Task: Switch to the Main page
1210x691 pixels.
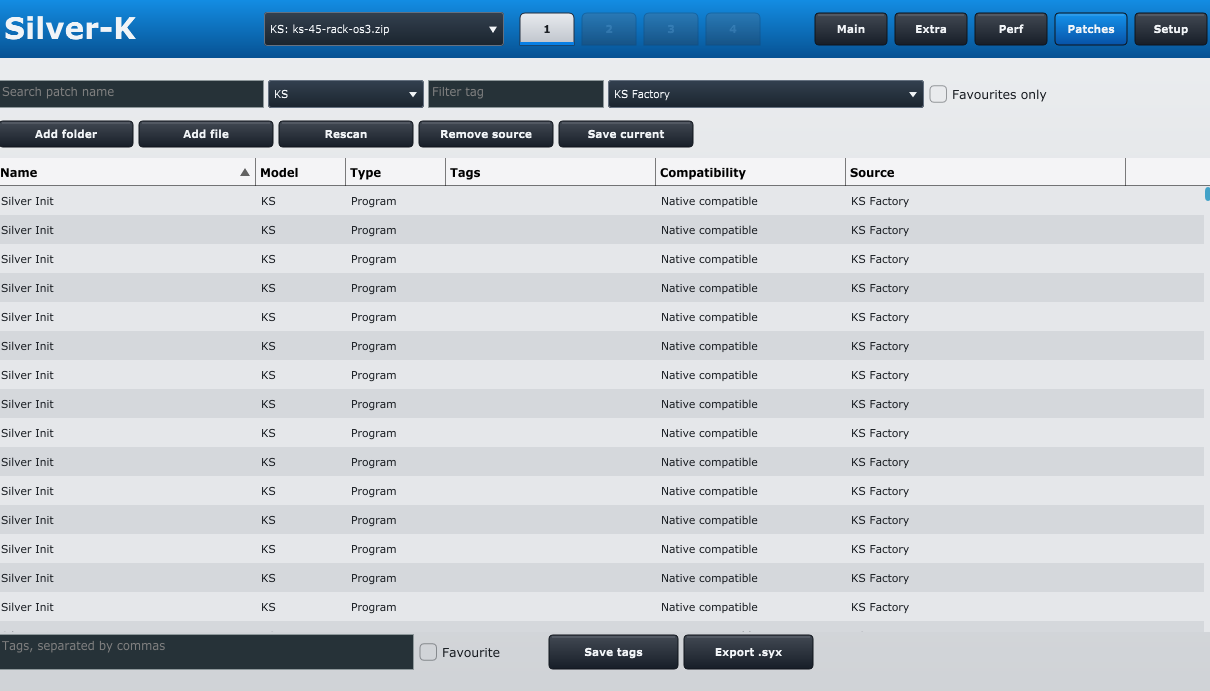Action: click(851, 29)
